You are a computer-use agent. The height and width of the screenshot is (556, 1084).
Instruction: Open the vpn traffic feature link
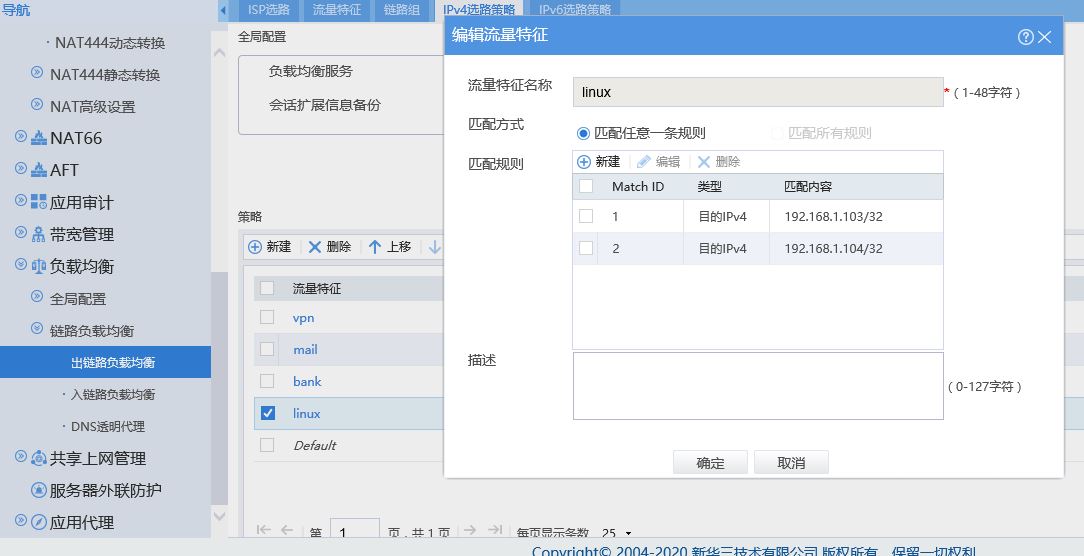(303, 317)
